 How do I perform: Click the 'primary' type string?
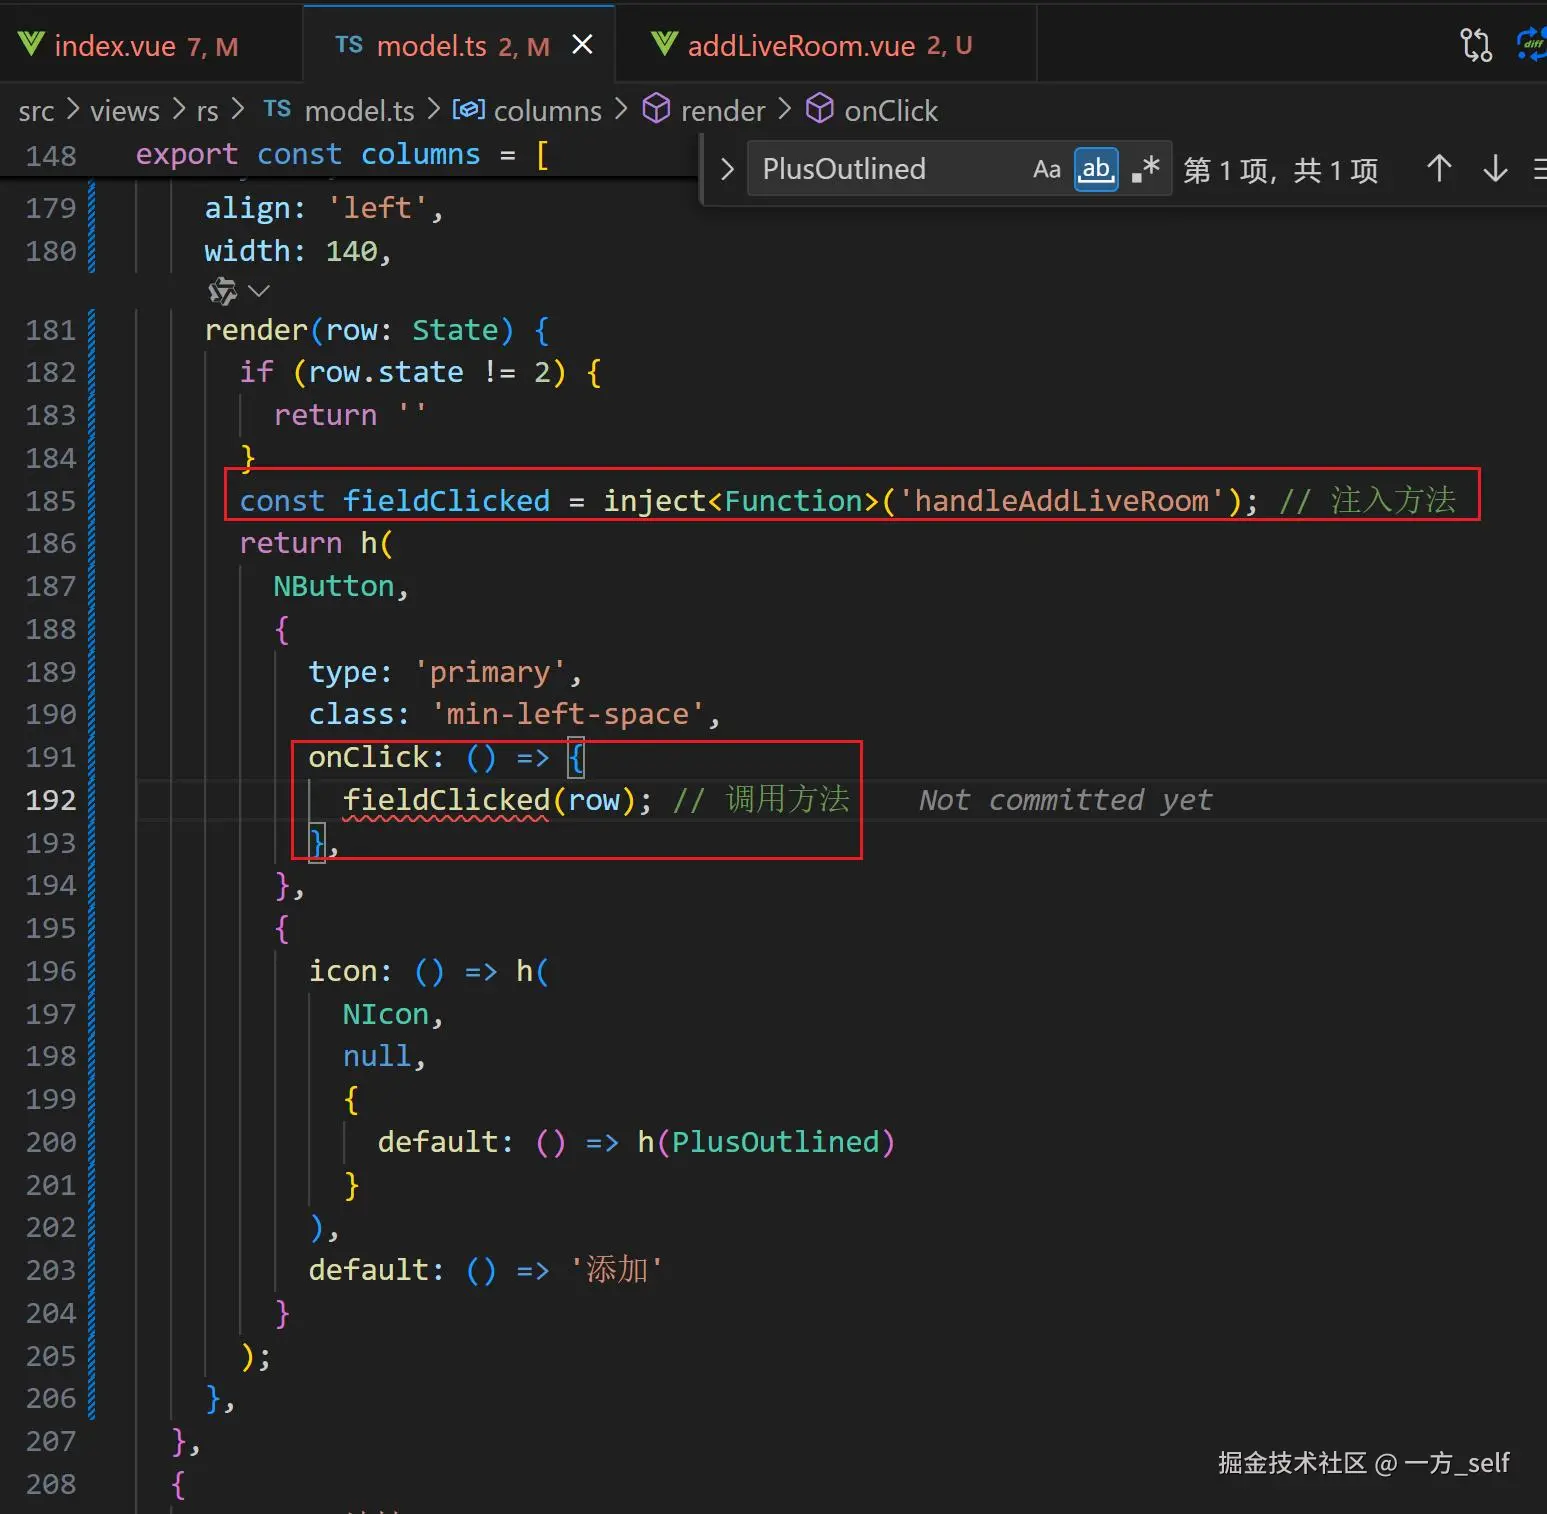point(489,672)
